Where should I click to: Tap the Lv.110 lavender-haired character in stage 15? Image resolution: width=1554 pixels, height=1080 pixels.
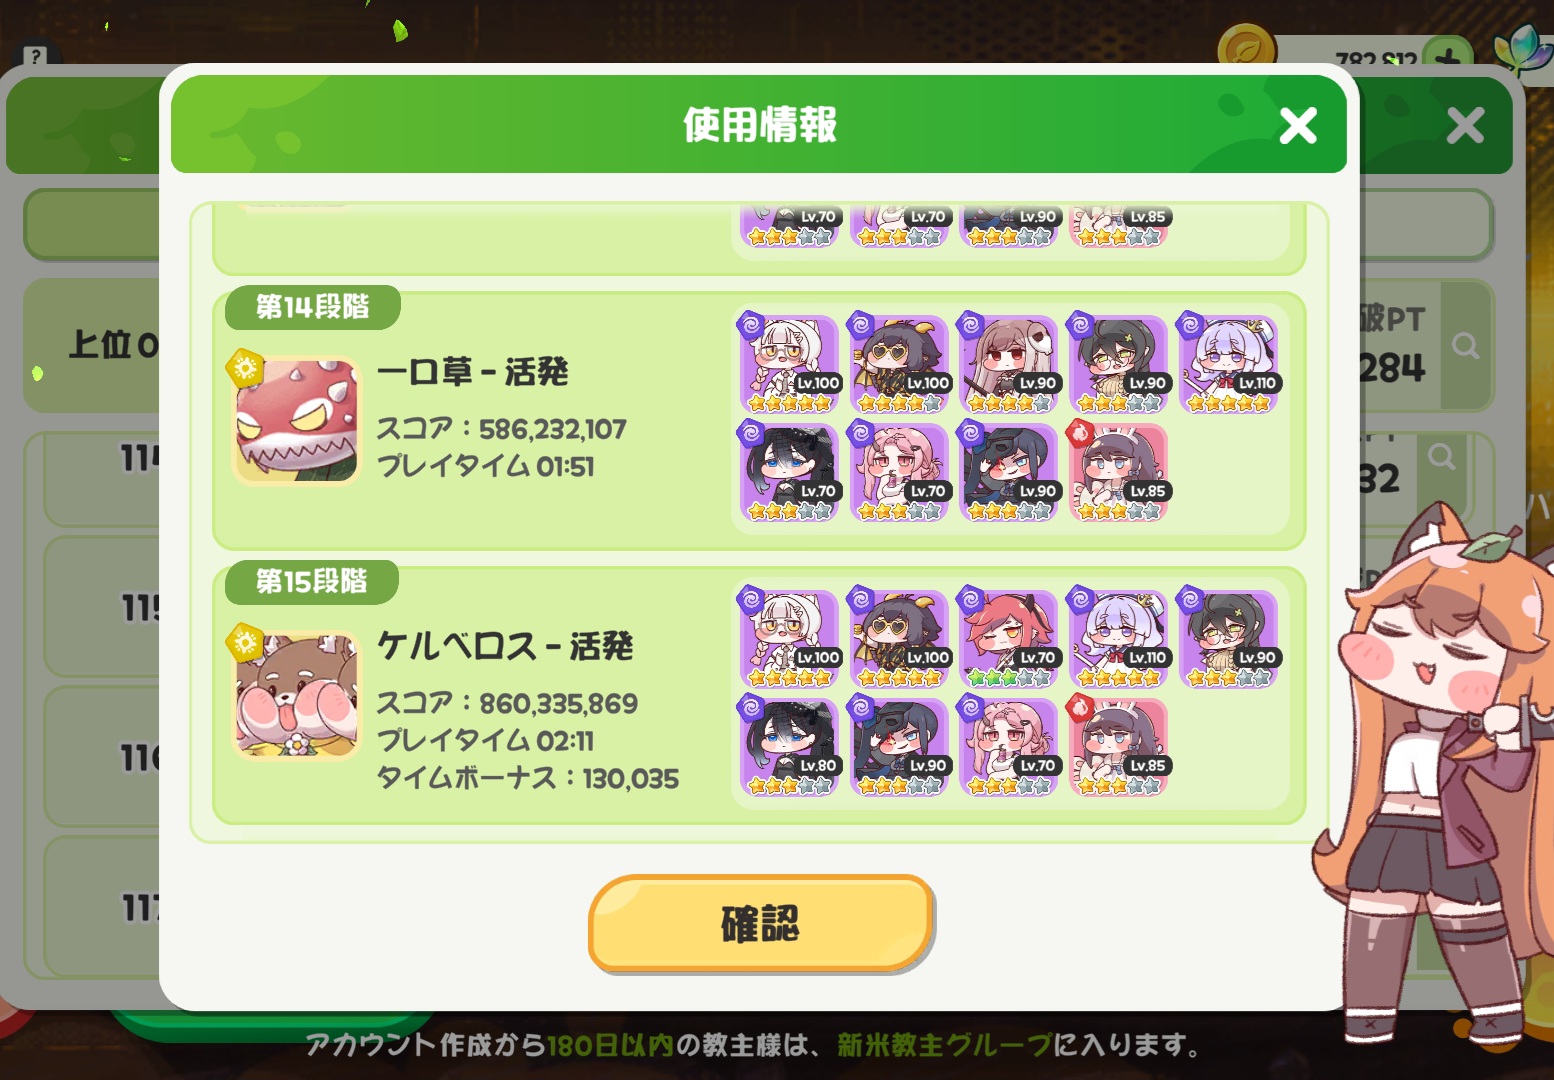pos(1119,638)
